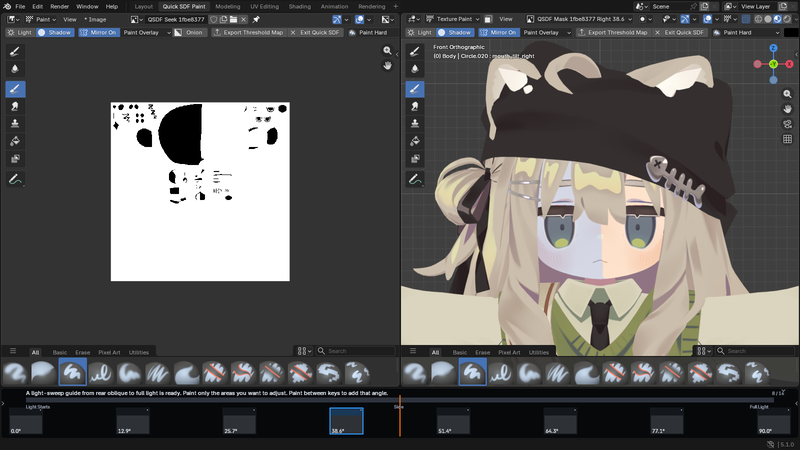Image resolution: width=800 pixels, height=450 pixels.
Task: Open brush display size dropdown in left asset shelf
Action: tap(305, 351)
